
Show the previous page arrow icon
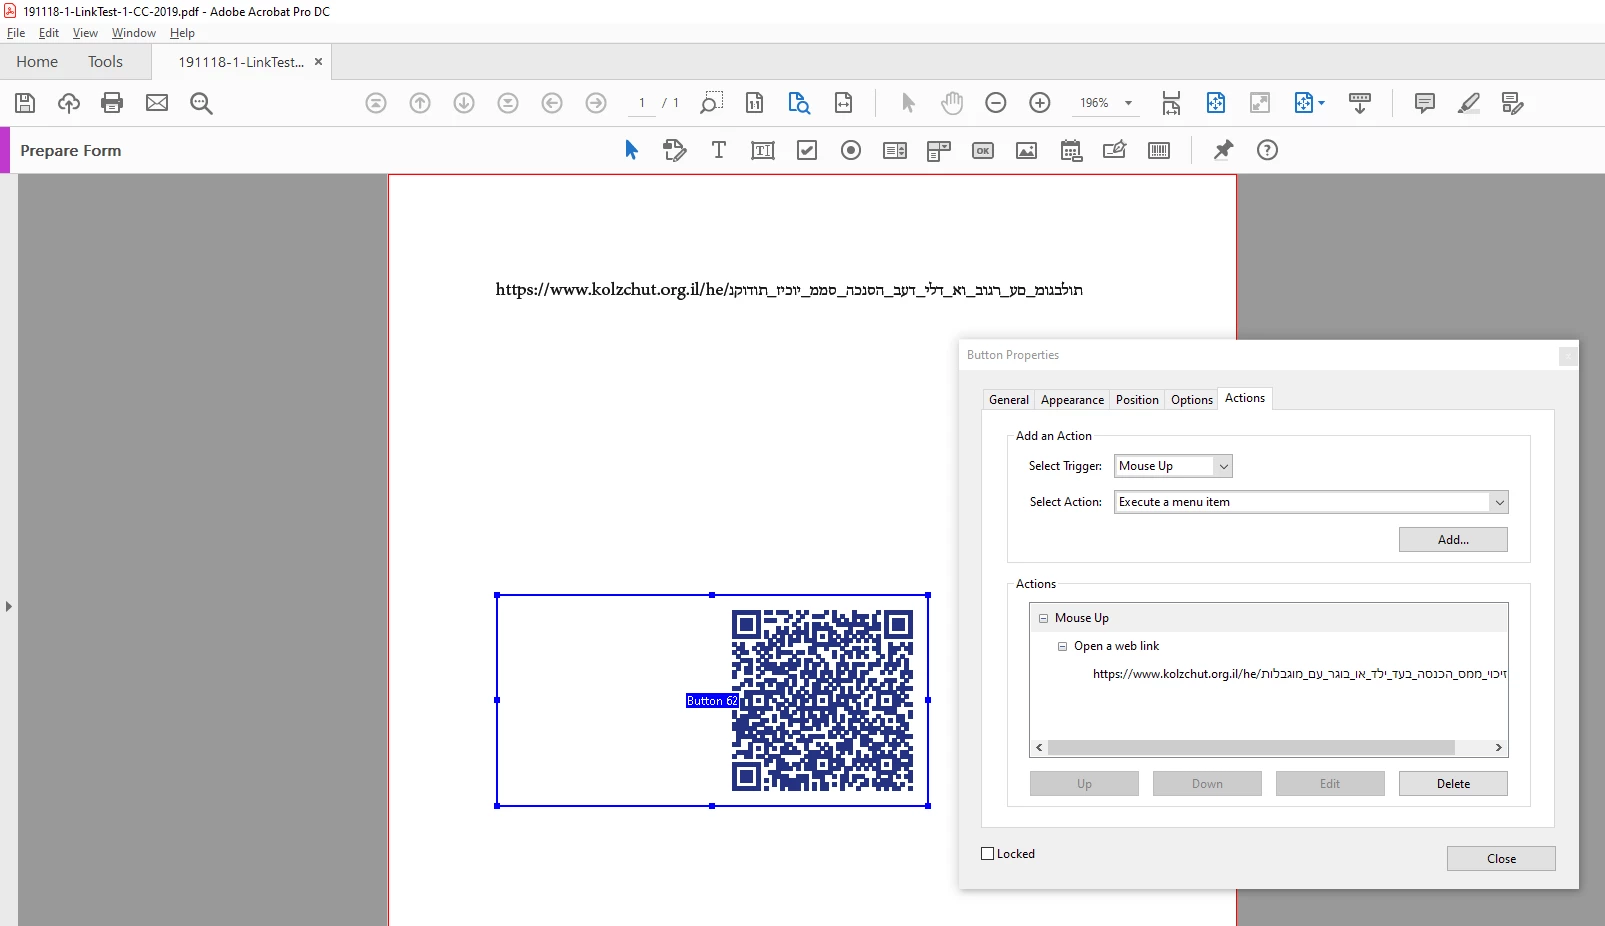[x=420, y=103]
